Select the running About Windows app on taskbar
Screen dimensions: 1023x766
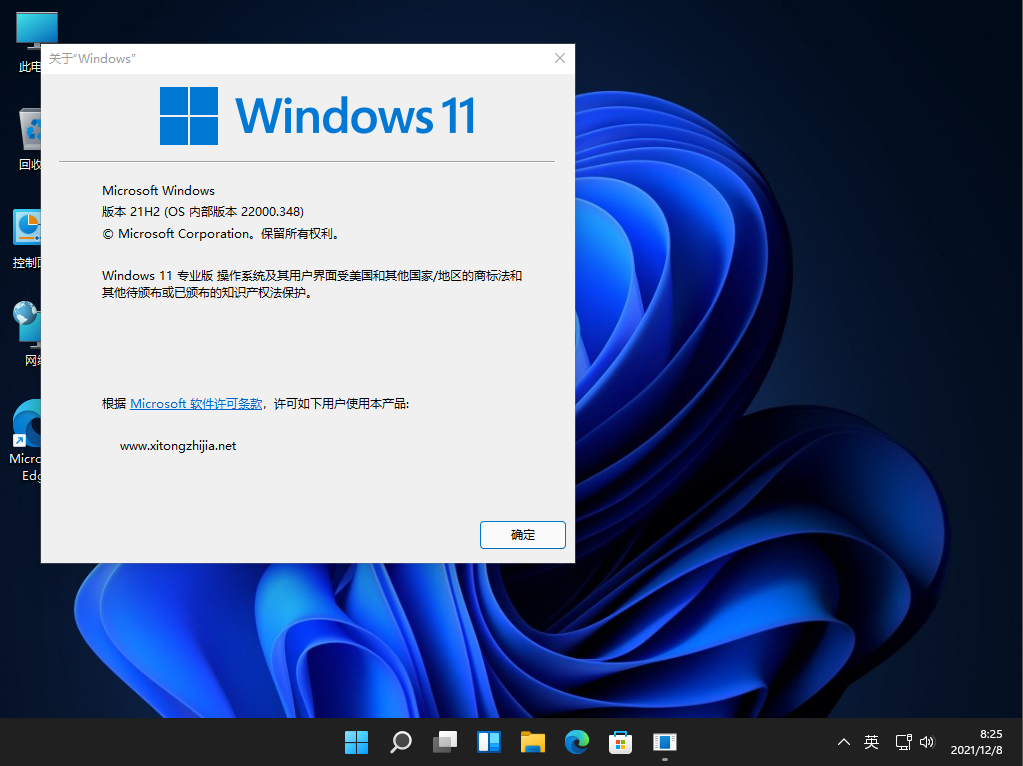tap(664, 742)
